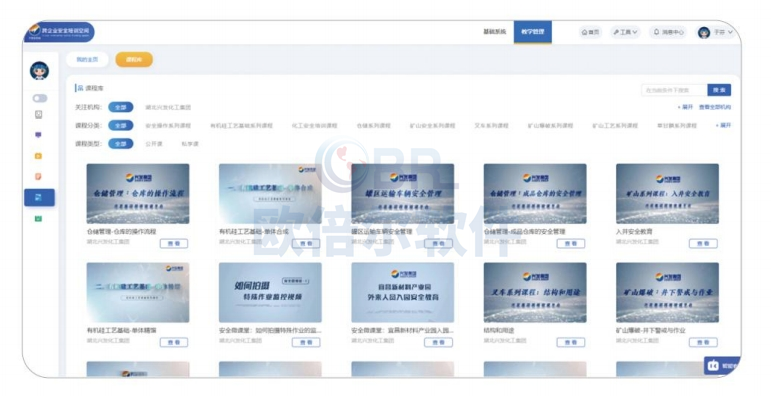Viewport: 771px width, 396px height.
Task: Click 查看 for 罐区运输车辆安全管理
Action: pos(438,244)
